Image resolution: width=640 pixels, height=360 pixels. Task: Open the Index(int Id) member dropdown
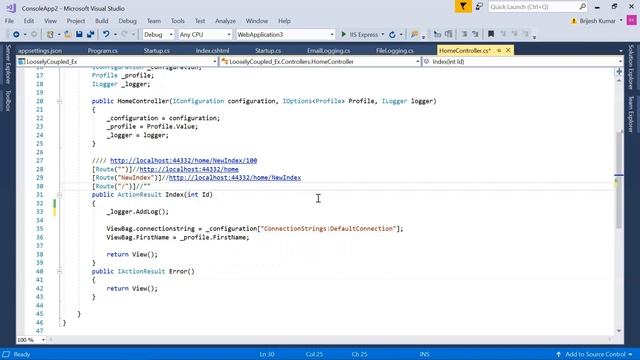620,62
